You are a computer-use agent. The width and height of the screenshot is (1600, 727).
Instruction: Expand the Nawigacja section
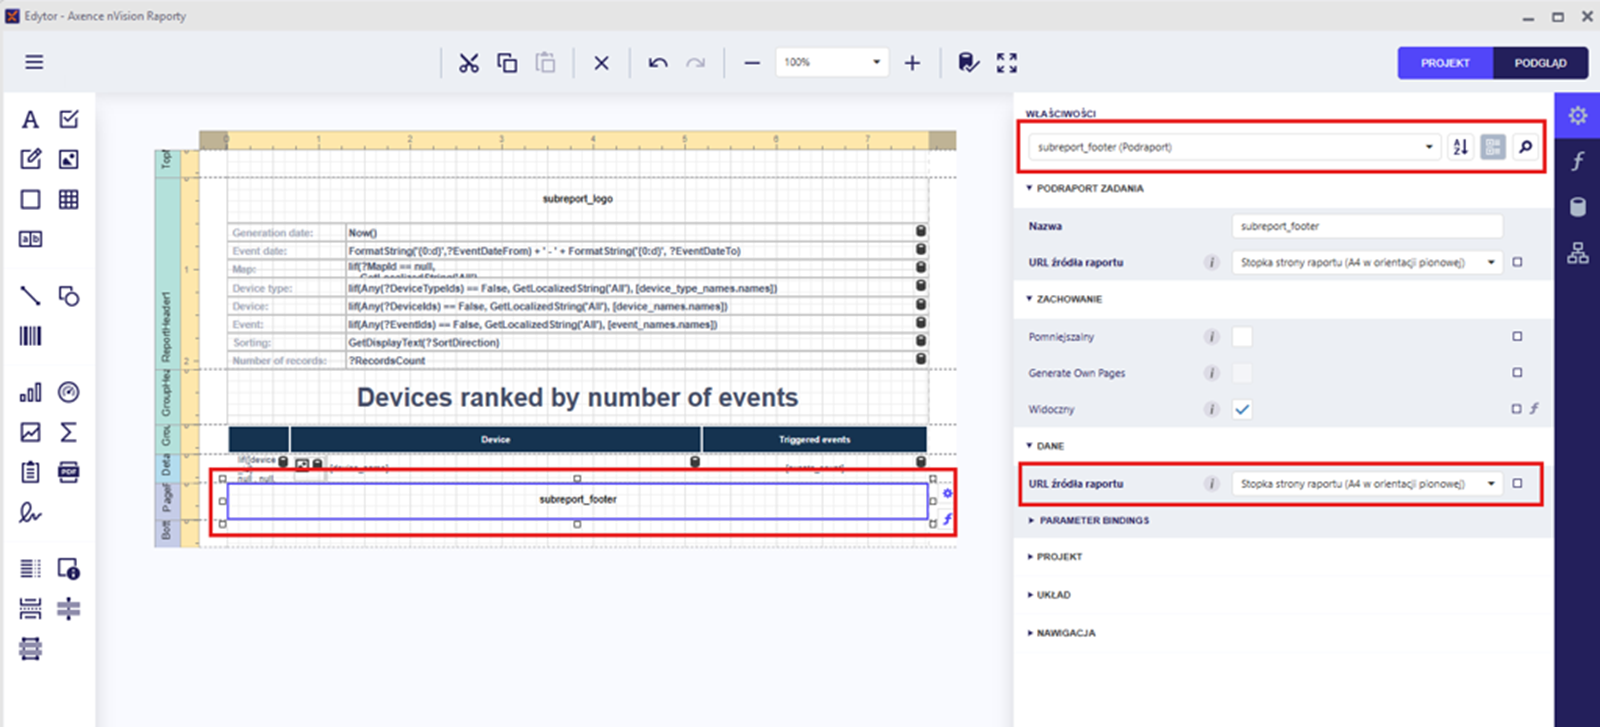(x=1065, y=633)
